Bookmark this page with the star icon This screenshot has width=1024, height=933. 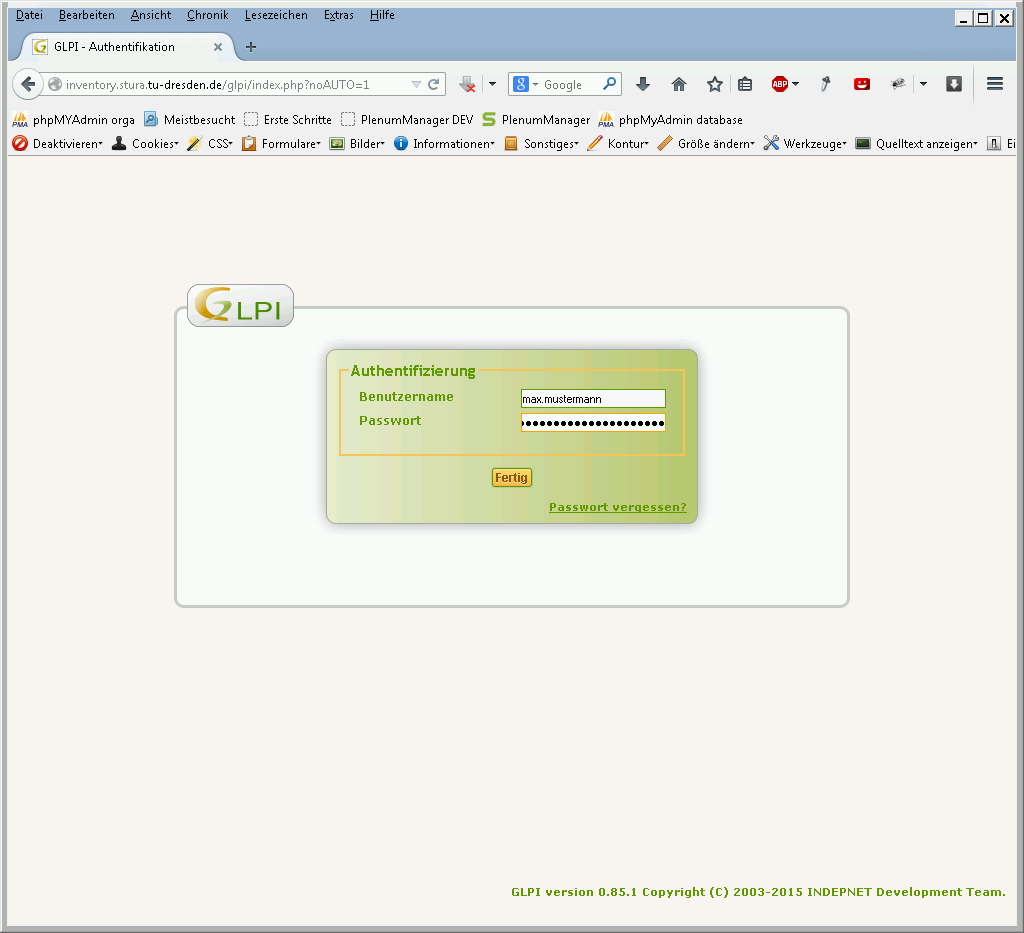(x=714, y=85)
